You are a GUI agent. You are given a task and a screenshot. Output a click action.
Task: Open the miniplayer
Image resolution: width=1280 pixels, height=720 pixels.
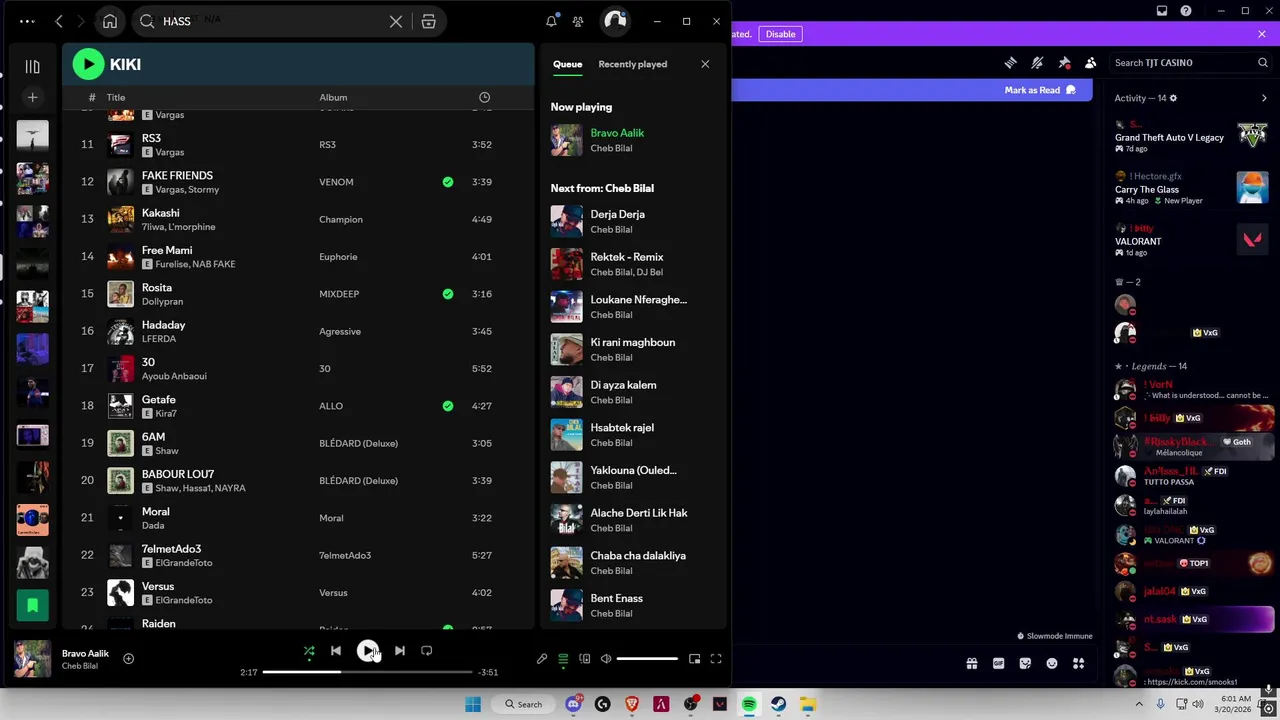695,659
